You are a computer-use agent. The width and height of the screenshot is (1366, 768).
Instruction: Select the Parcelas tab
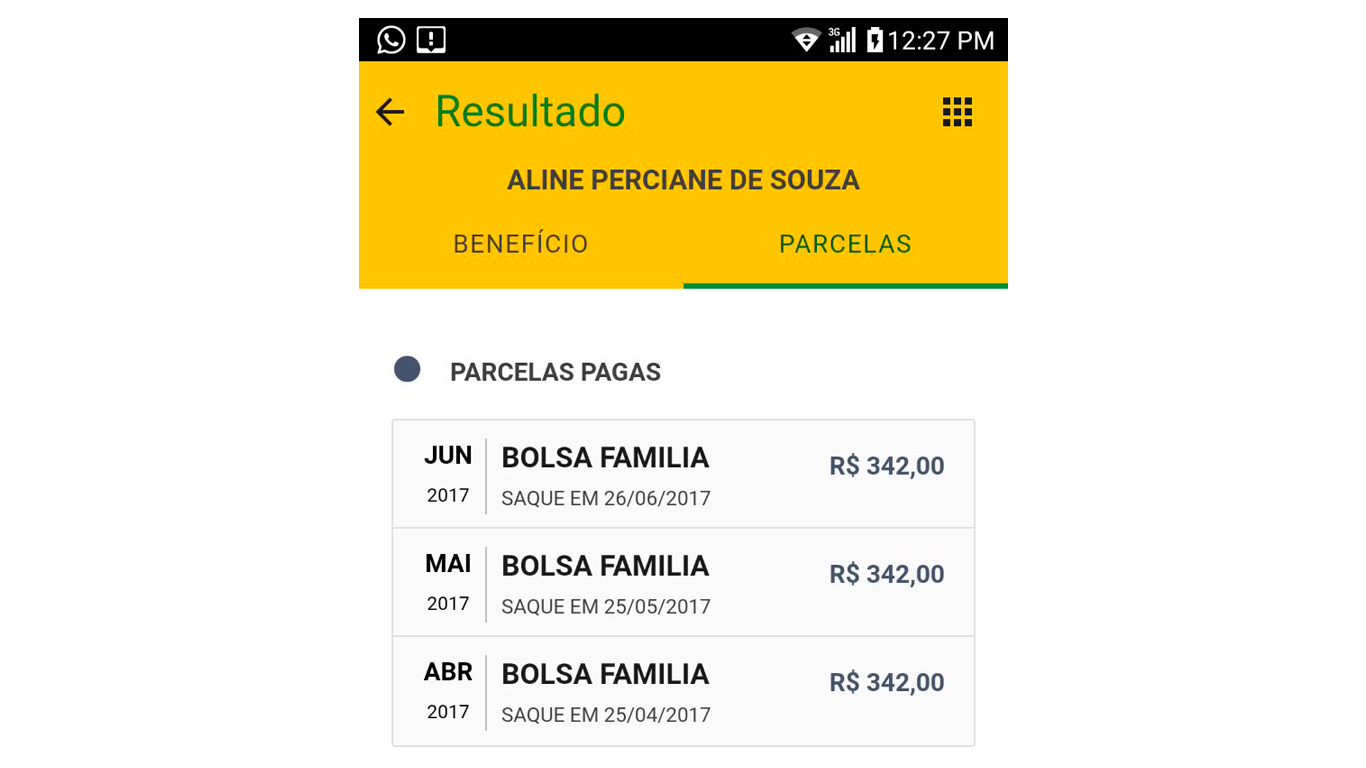(x=845, y=244)
